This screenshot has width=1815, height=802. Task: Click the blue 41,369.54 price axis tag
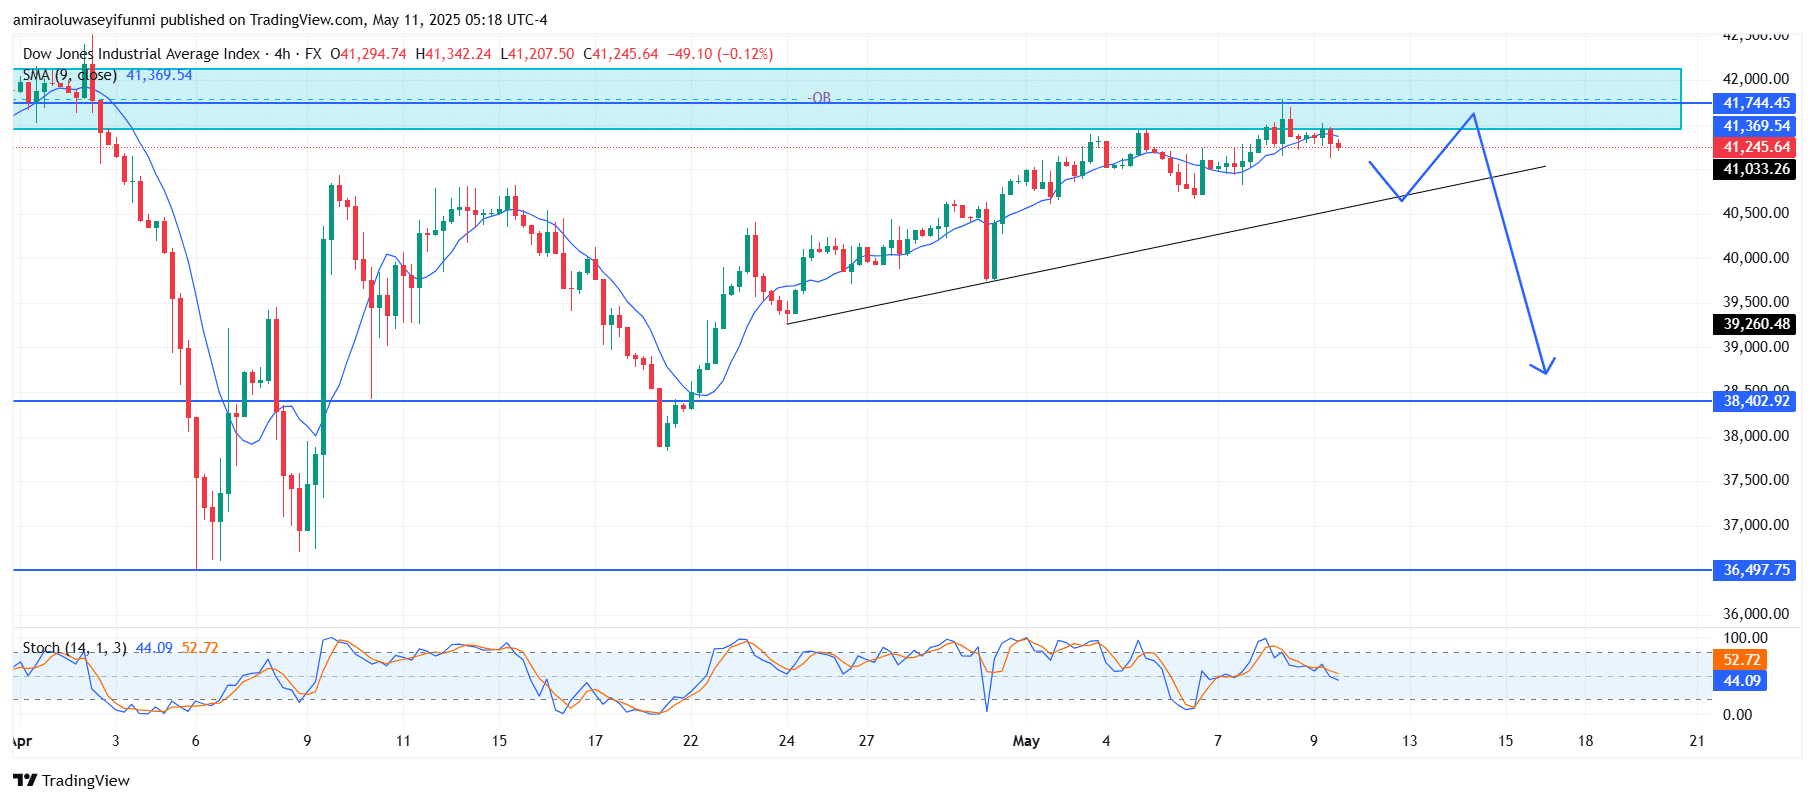tap(1755, 126)
